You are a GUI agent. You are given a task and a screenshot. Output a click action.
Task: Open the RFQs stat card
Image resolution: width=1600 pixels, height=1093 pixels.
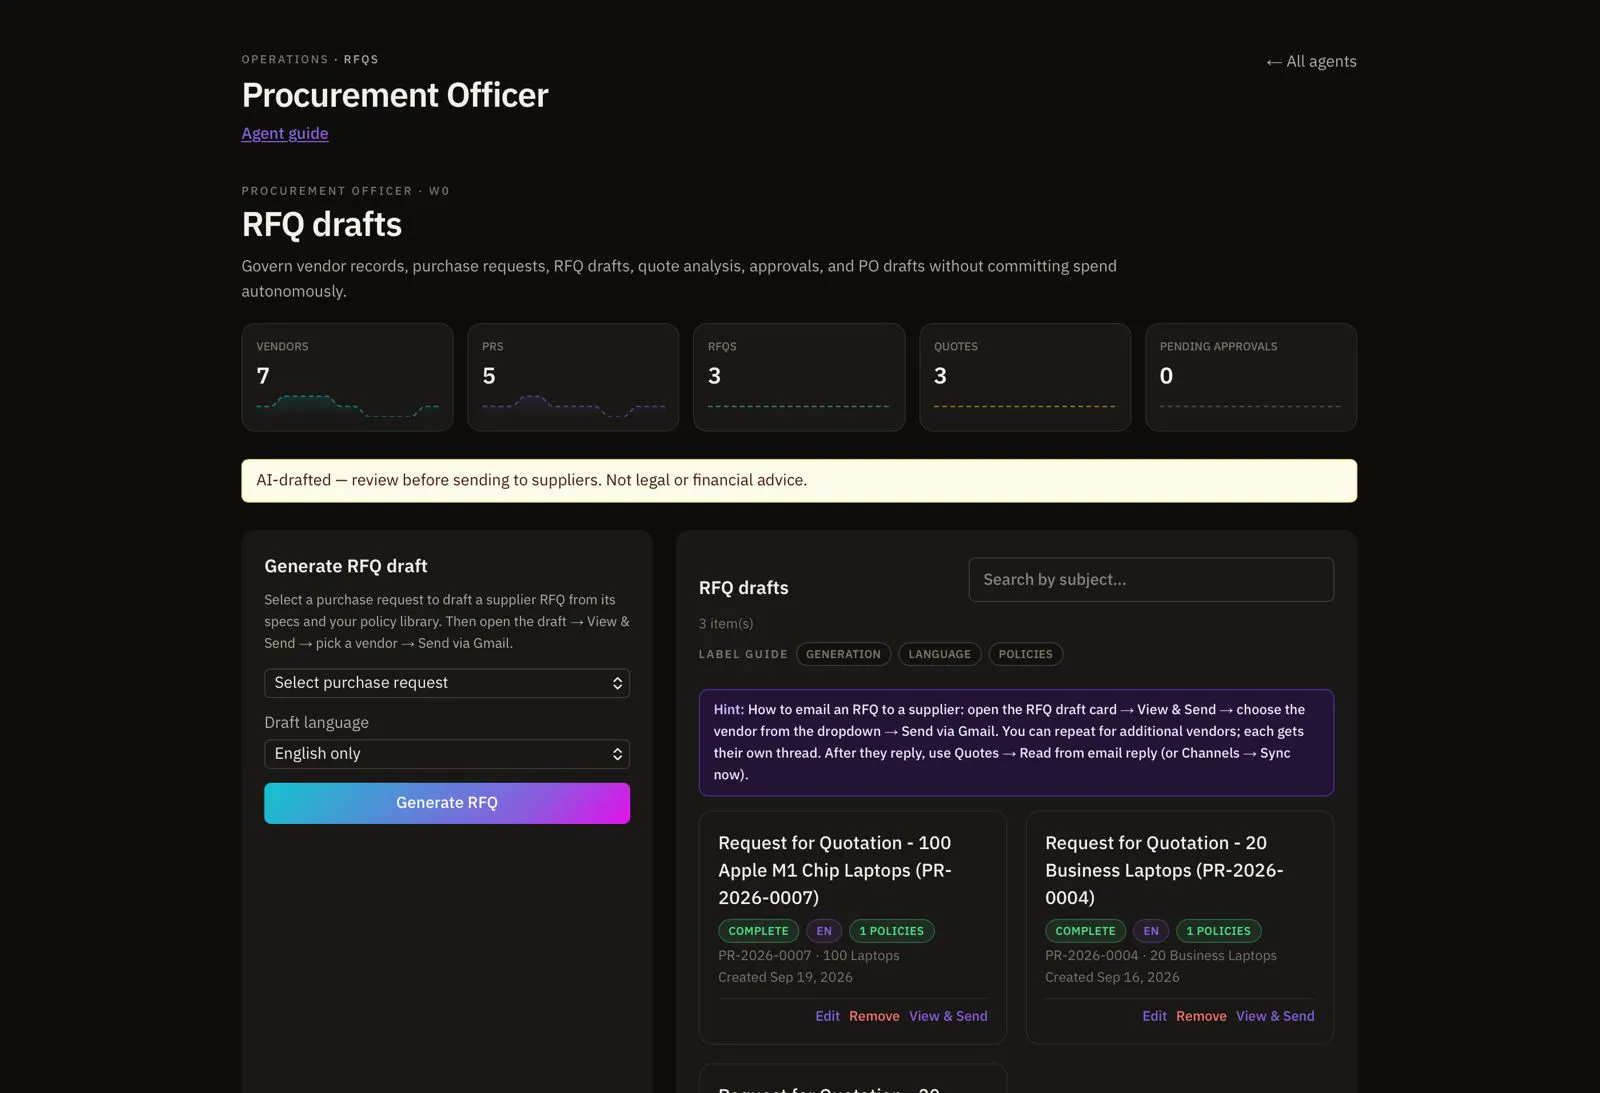[x=799, y=377]
